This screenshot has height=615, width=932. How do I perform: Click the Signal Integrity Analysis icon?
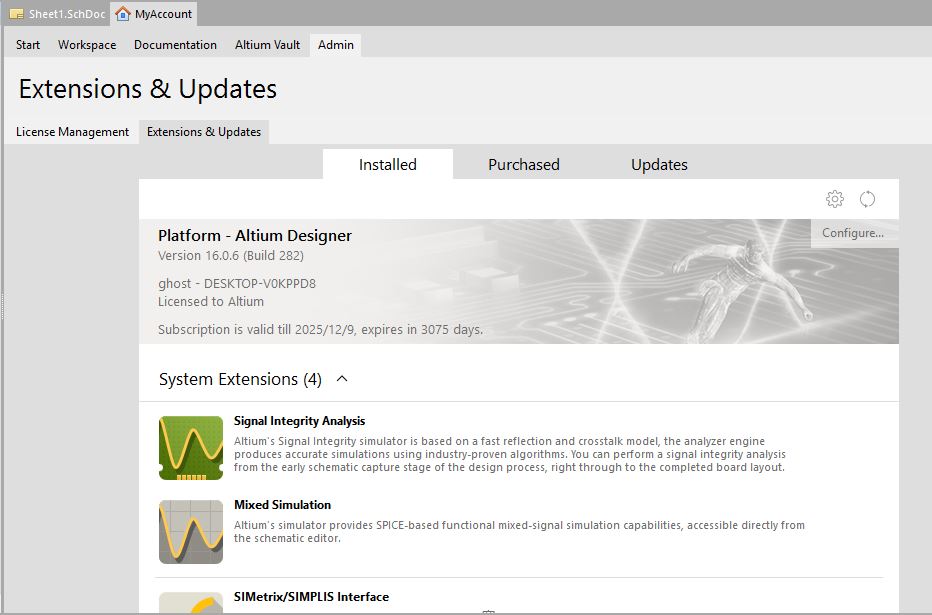pos(191,447)
